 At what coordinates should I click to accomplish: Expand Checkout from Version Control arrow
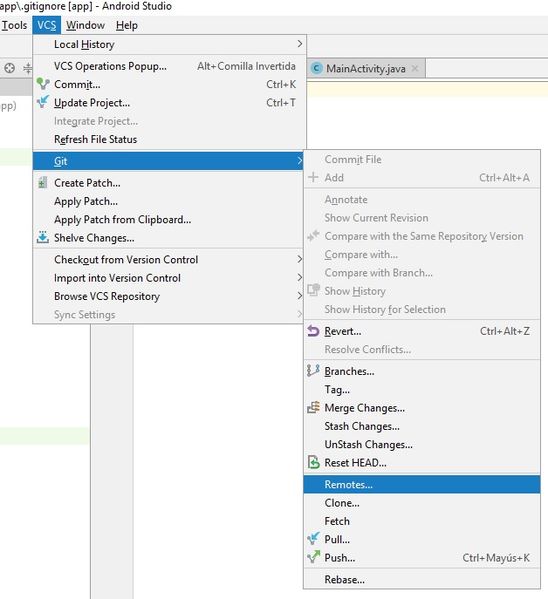(300, 259)
